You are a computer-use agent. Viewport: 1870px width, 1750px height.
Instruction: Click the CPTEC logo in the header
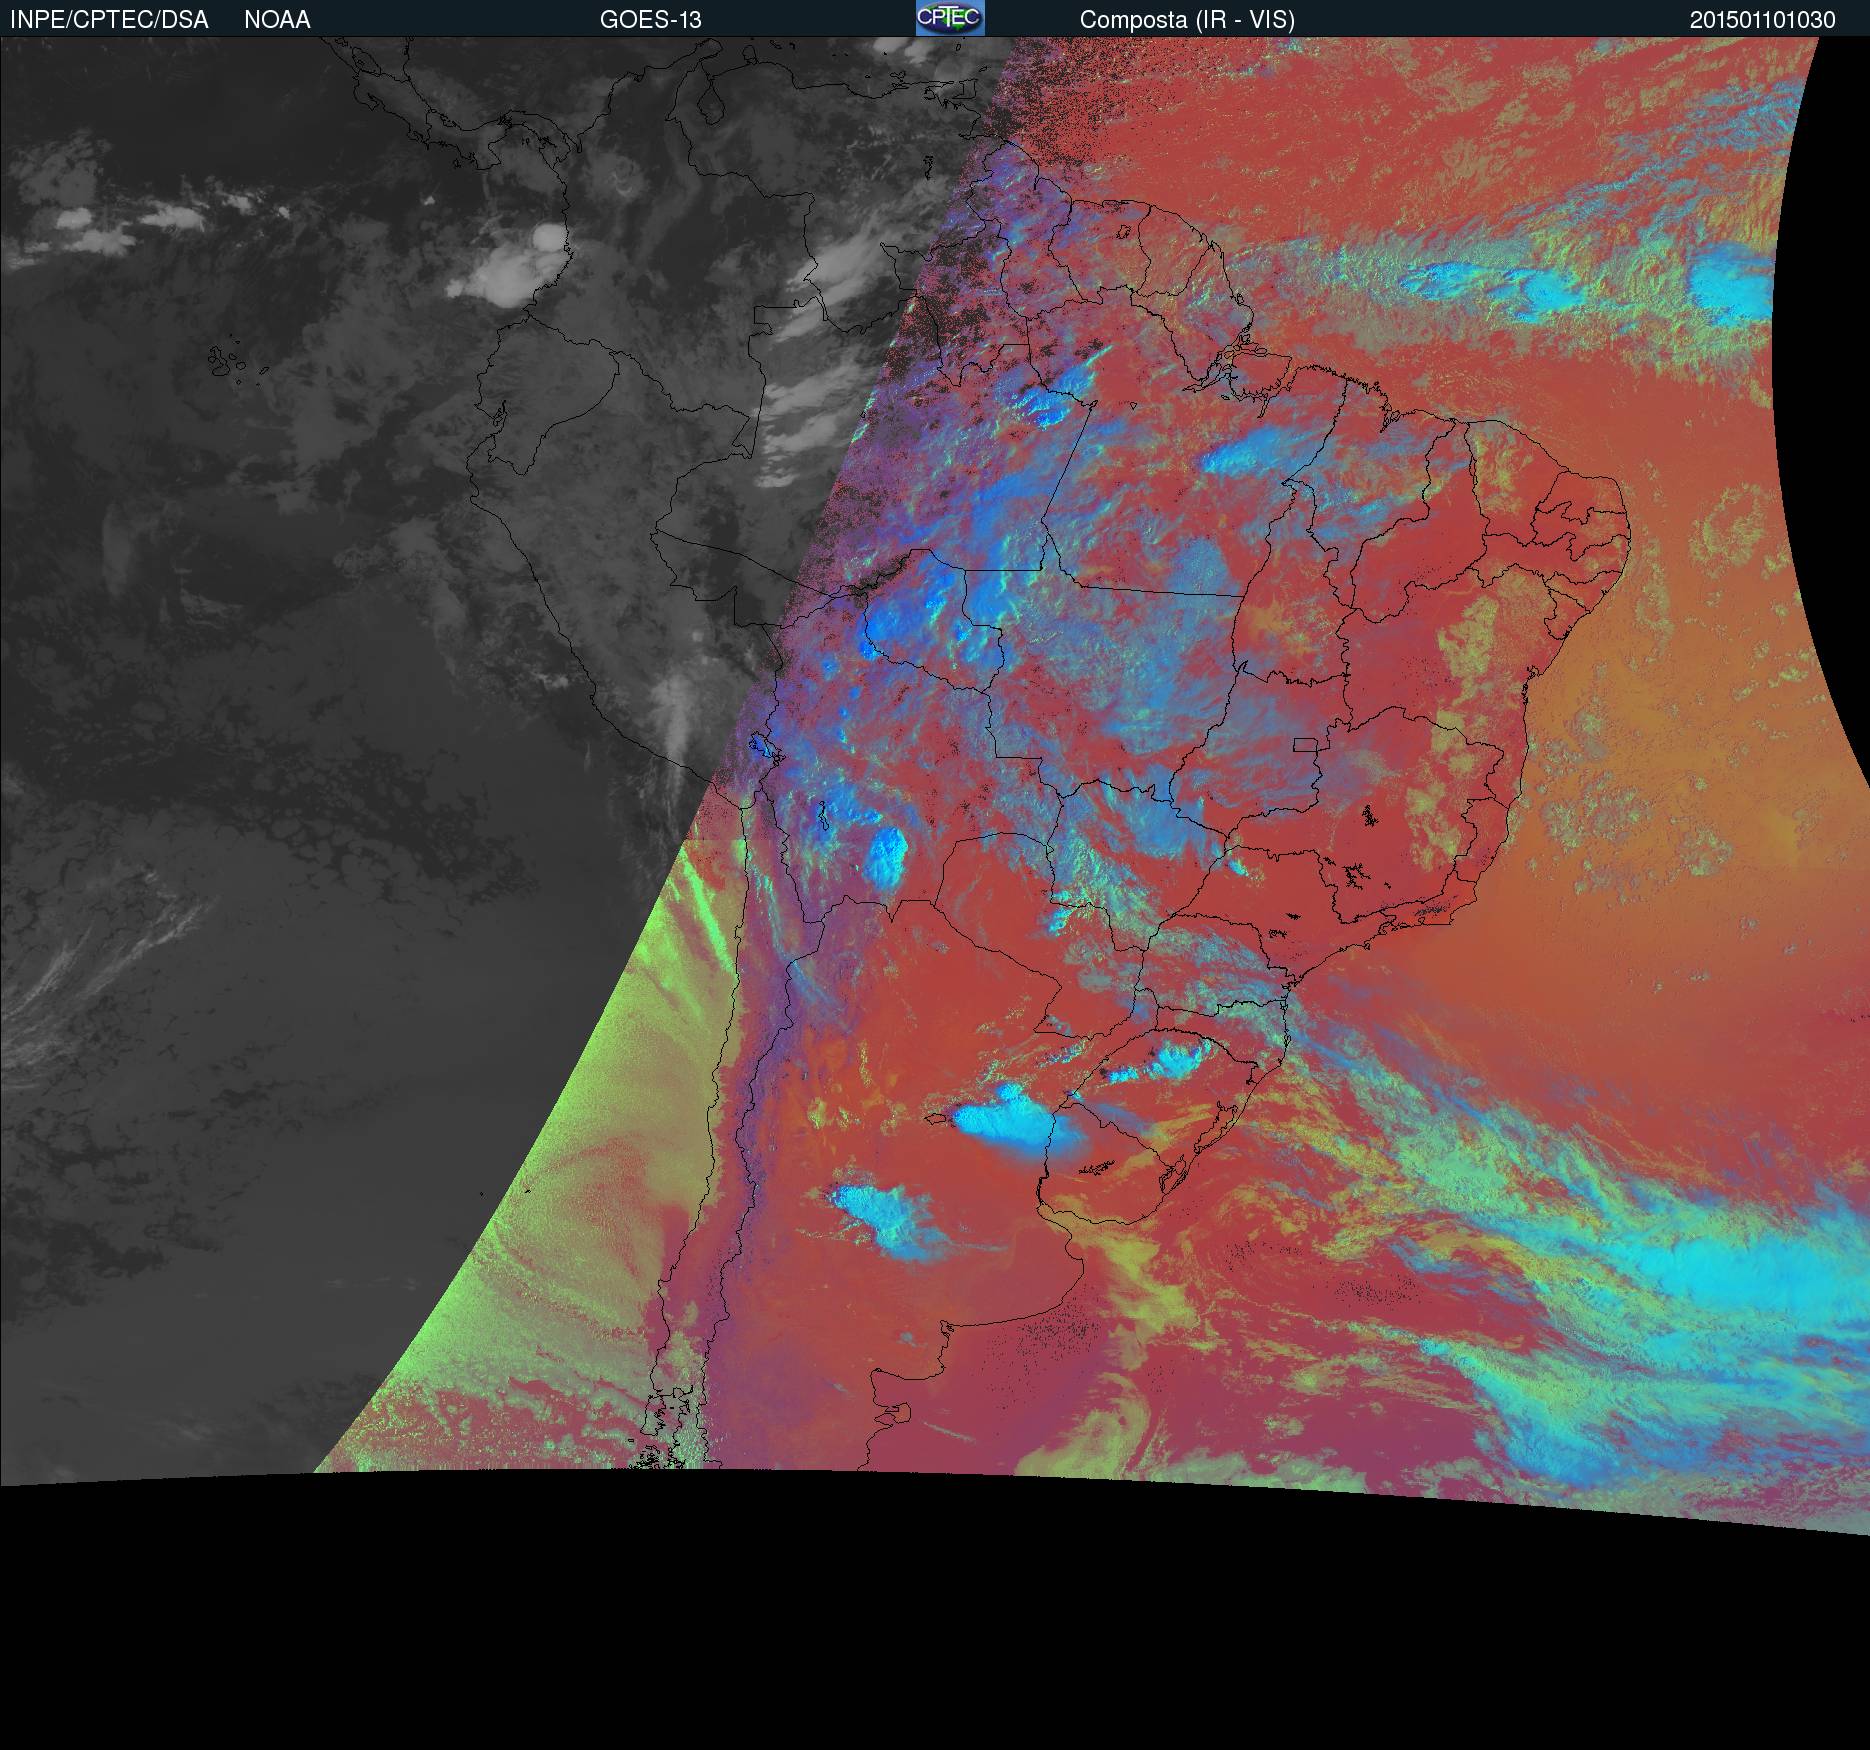pyautogui.click(x=950, y=18)
